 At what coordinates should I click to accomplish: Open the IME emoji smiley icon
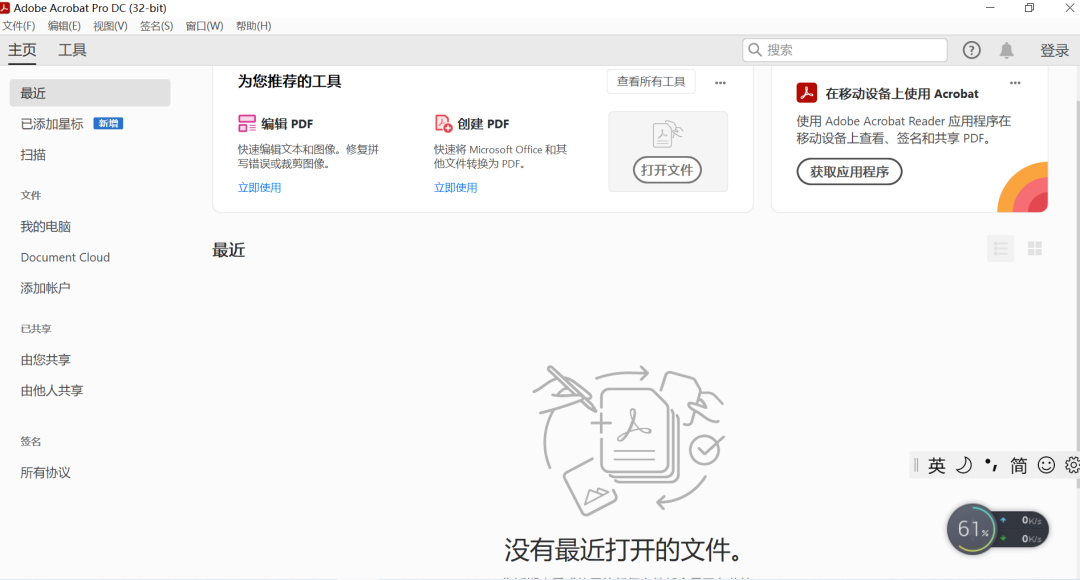coord(1046,466)
